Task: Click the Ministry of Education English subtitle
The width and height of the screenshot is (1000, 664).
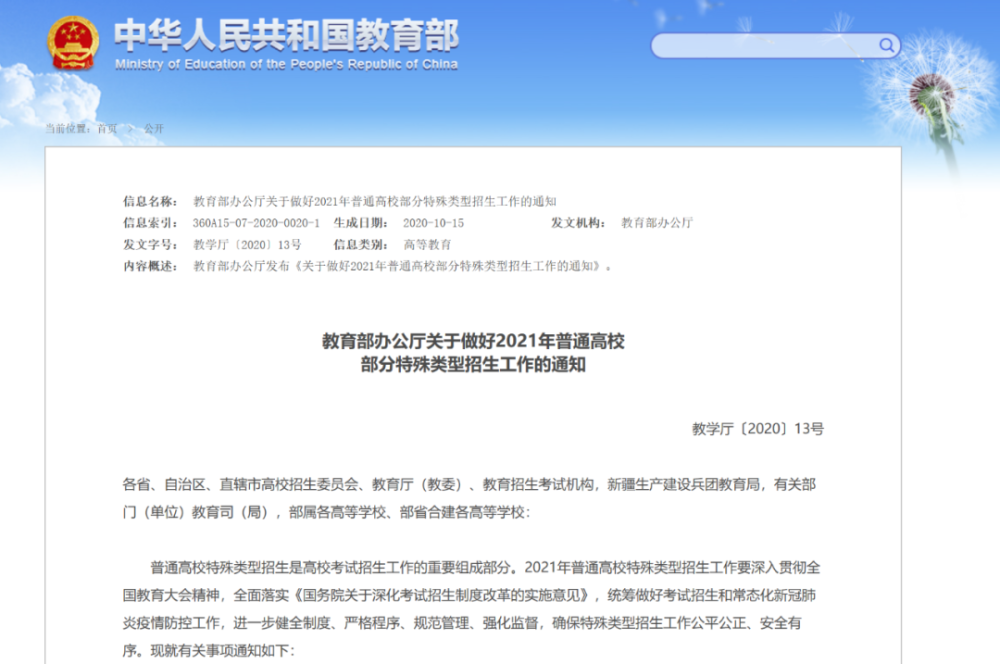Action: 286,64
